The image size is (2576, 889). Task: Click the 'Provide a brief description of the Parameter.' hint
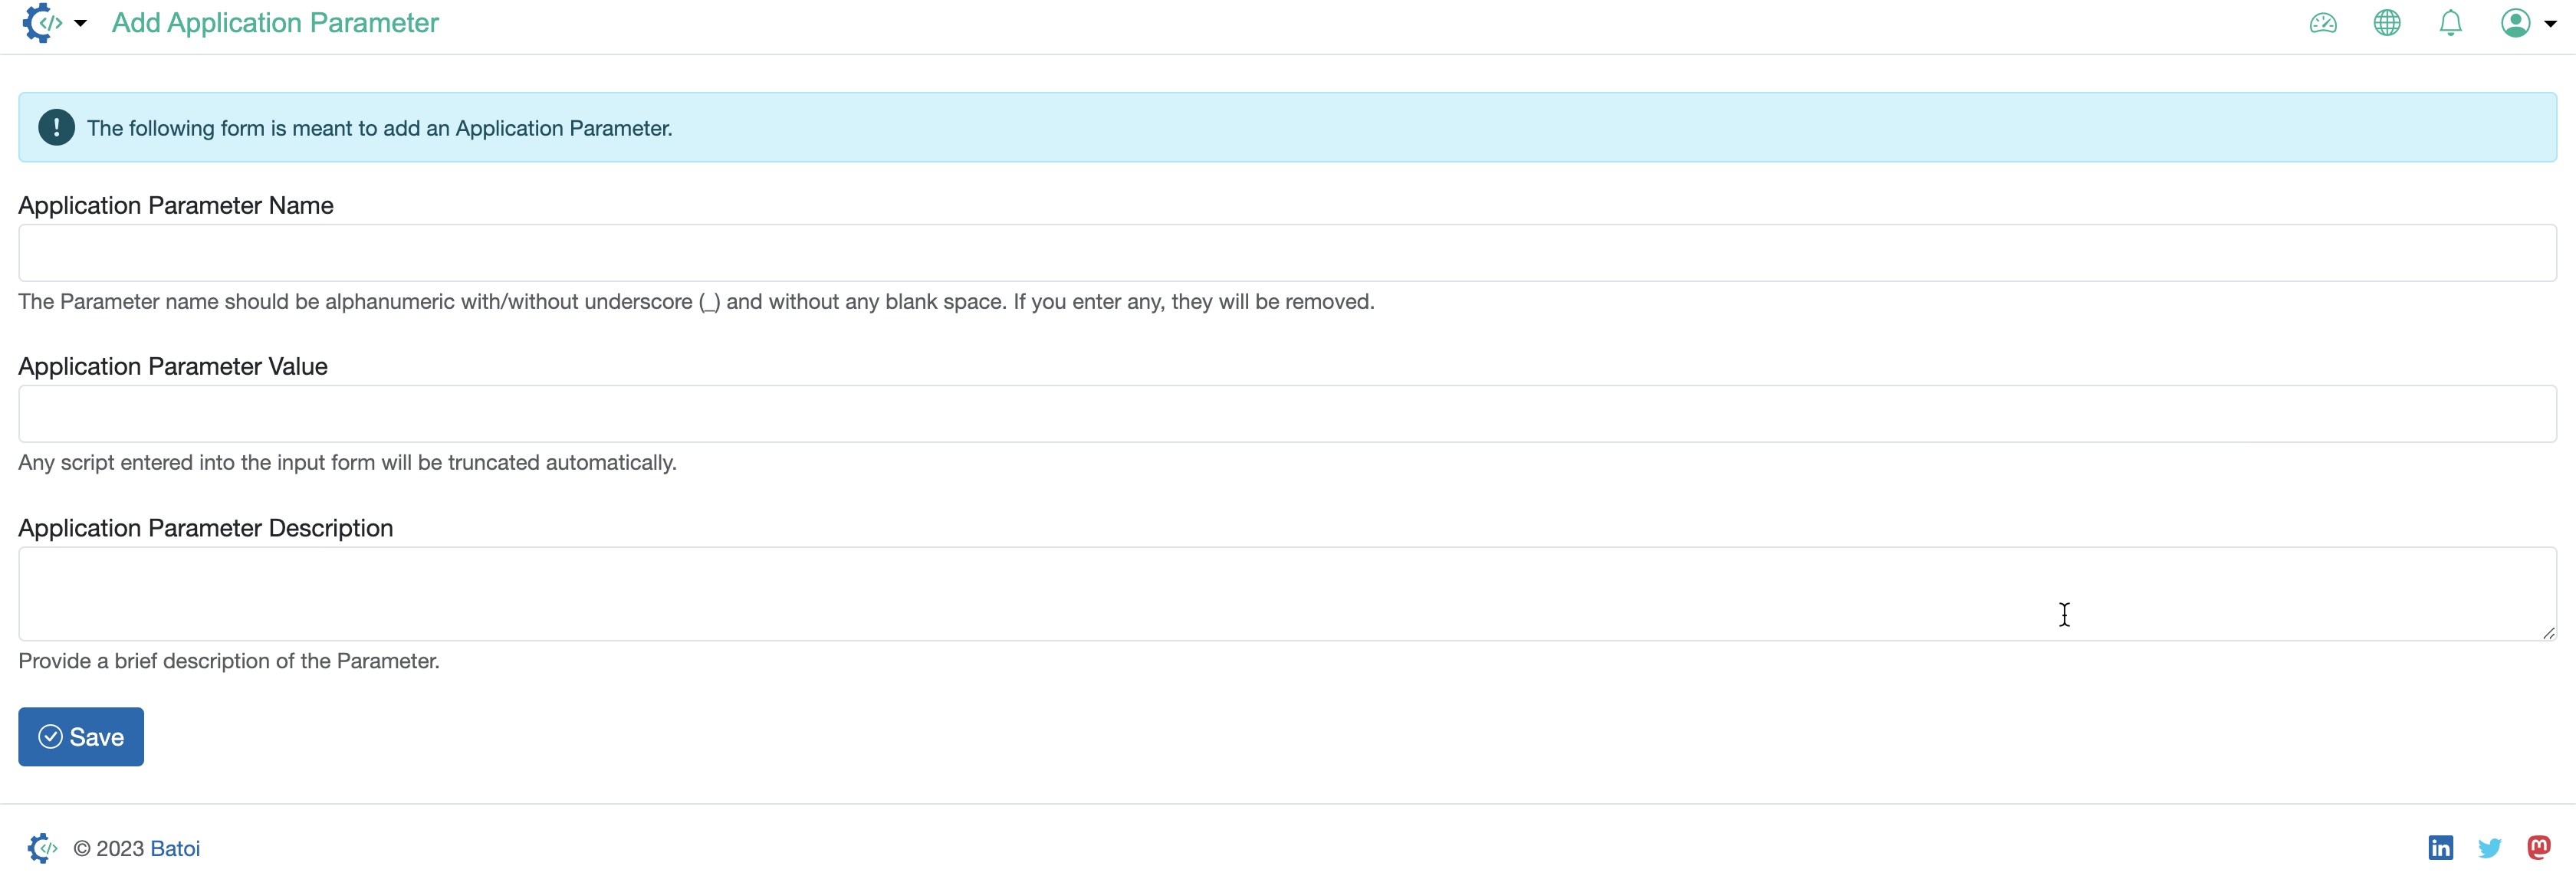click(x=229, y=661)
